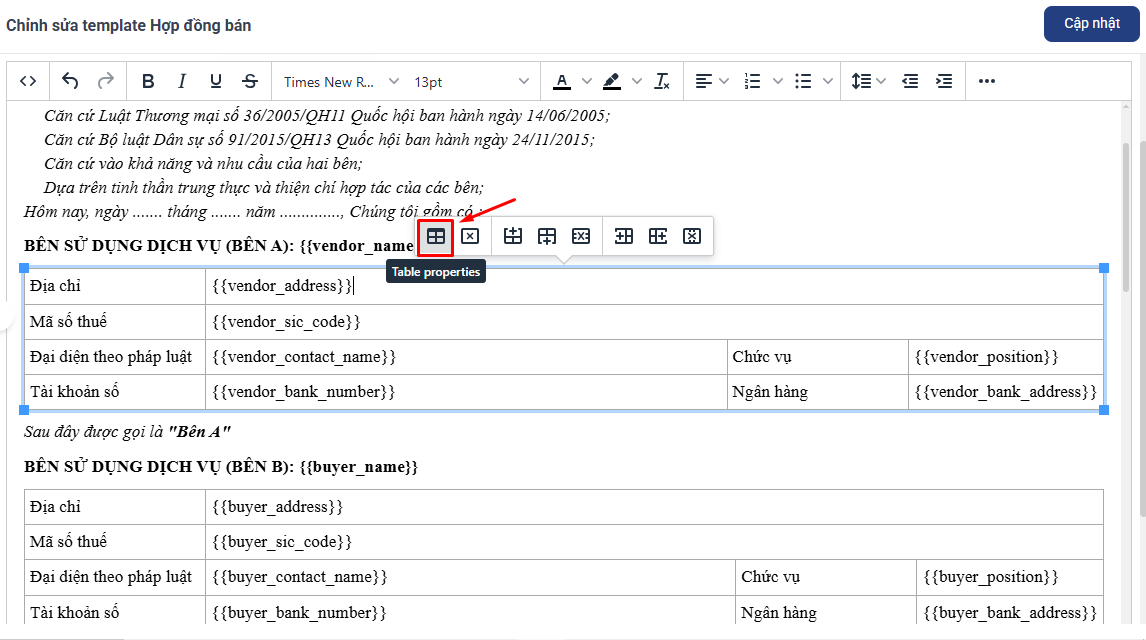Insert a row before the current row

click(x=513, y=237)
